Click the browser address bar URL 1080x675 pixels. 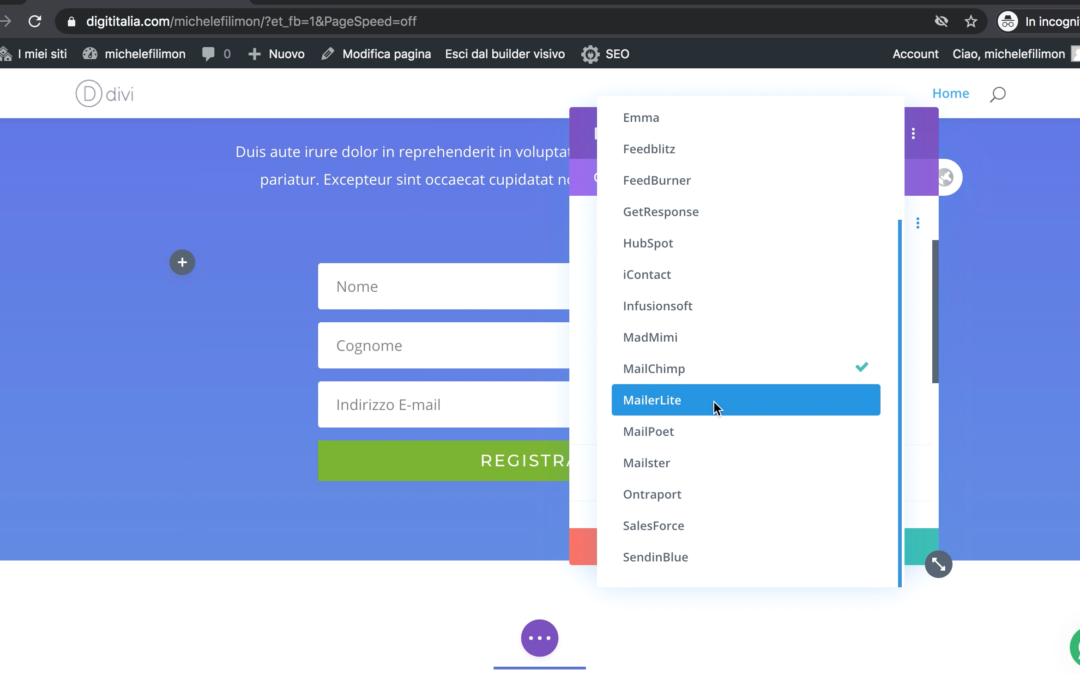coord(251,21)
